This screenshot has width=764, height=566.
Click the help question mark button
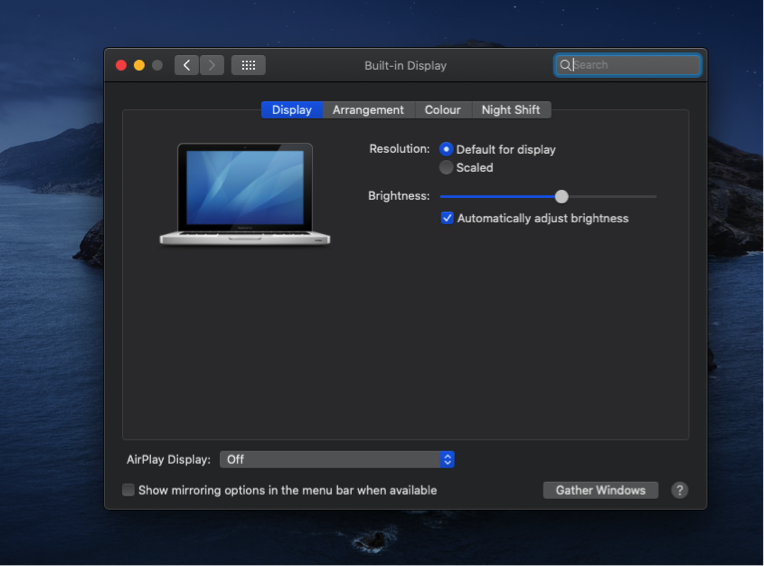(679, 490)
